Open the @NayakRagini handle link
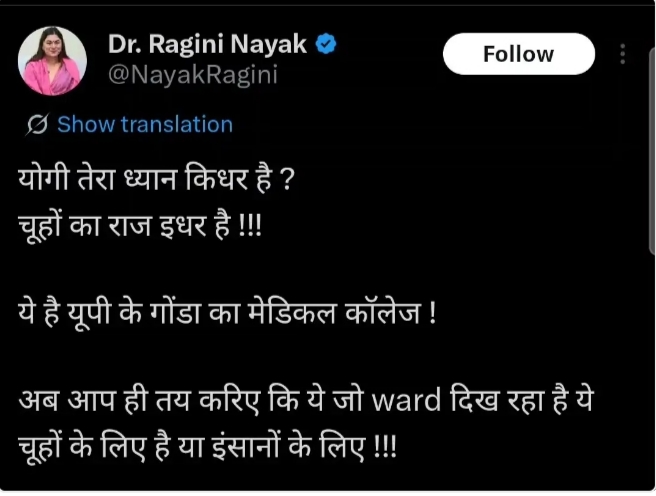Screen dimensions: 656x496 click(x=193, y=75)
